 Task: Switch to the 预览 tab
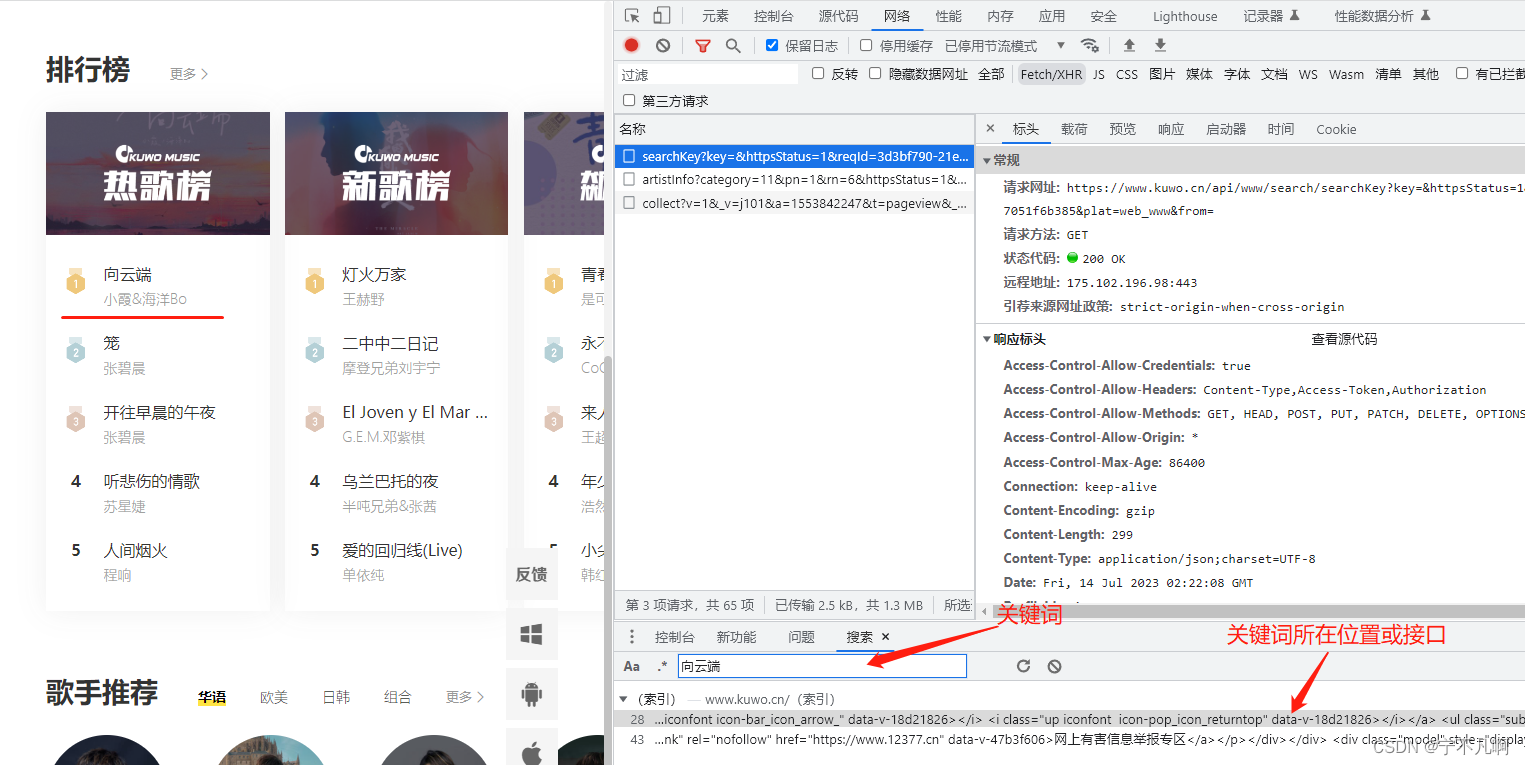pos(1122,129)
